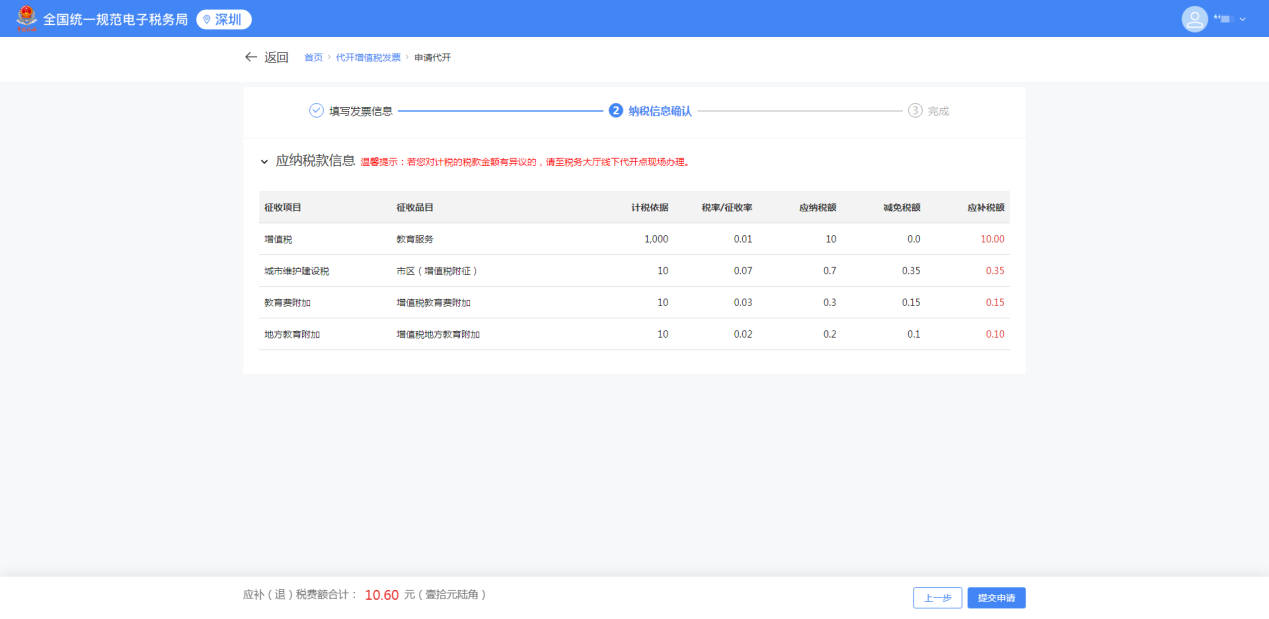Click the 0.01 tax rate value
The width and height of the screenshot is (1269, 619).
pyautogui.click(x=743, y=239)
